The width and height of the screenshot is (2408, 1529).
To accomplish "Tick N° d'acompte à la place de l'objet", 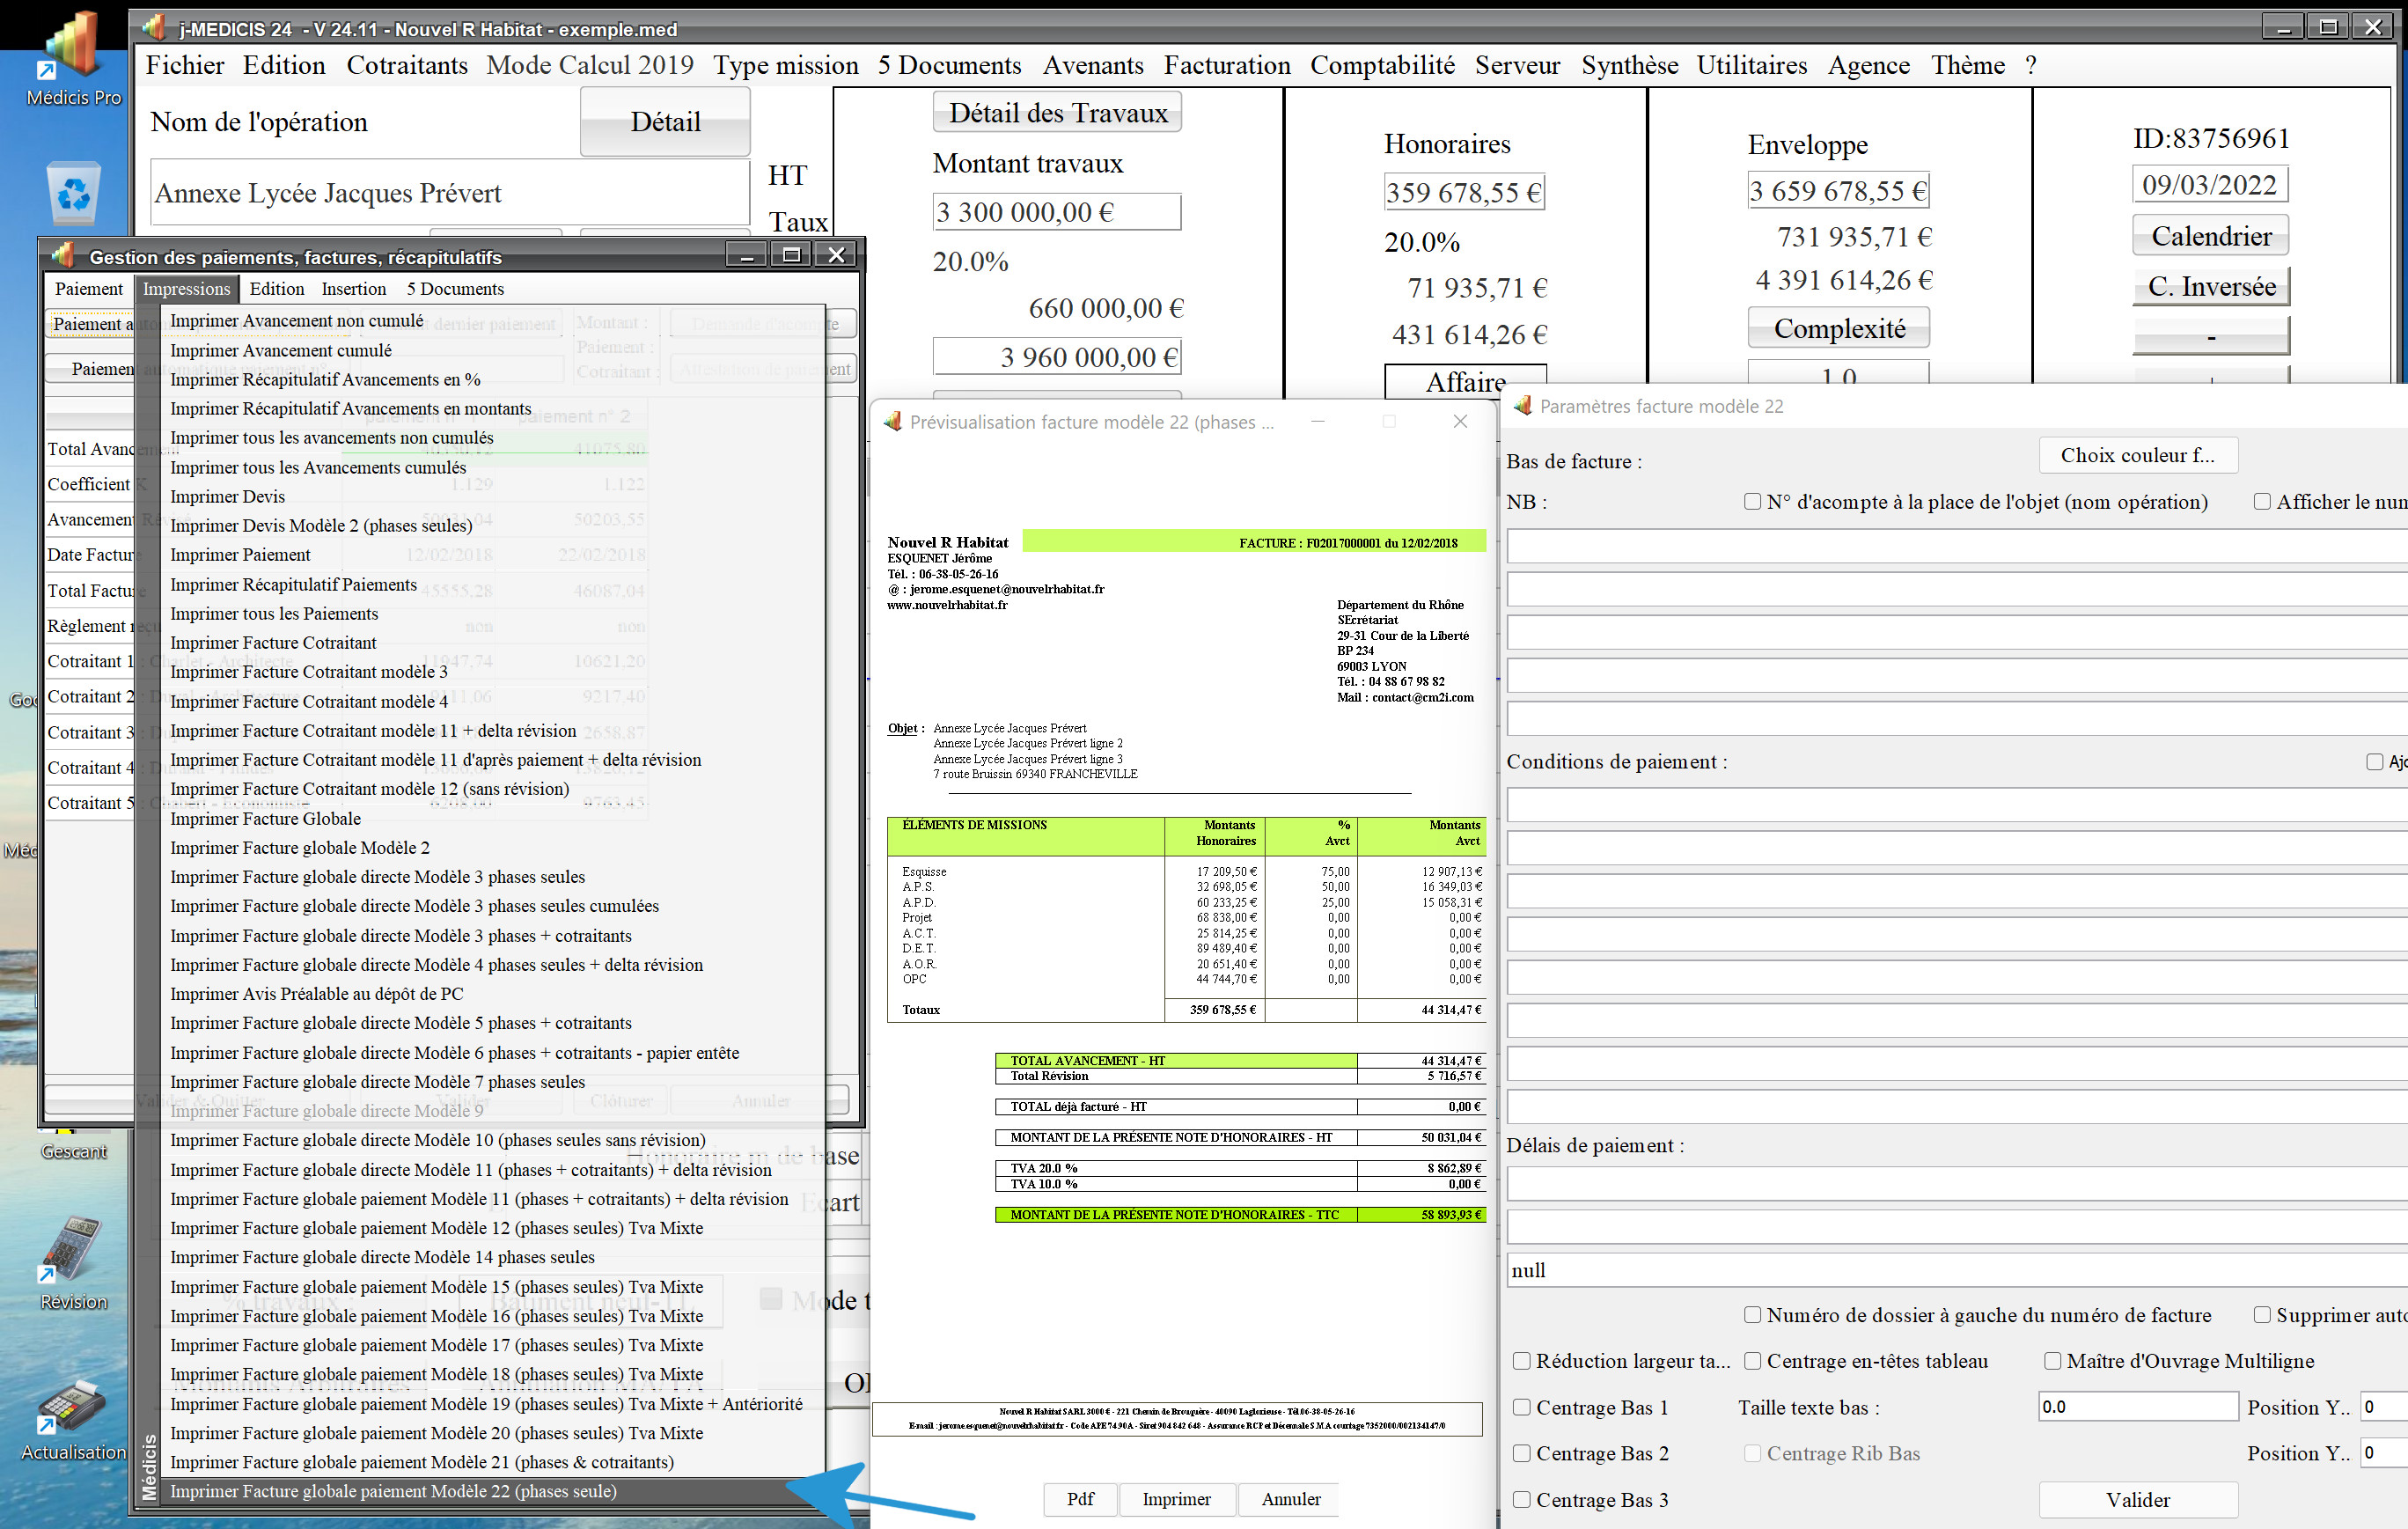I will coord(1752,501).
